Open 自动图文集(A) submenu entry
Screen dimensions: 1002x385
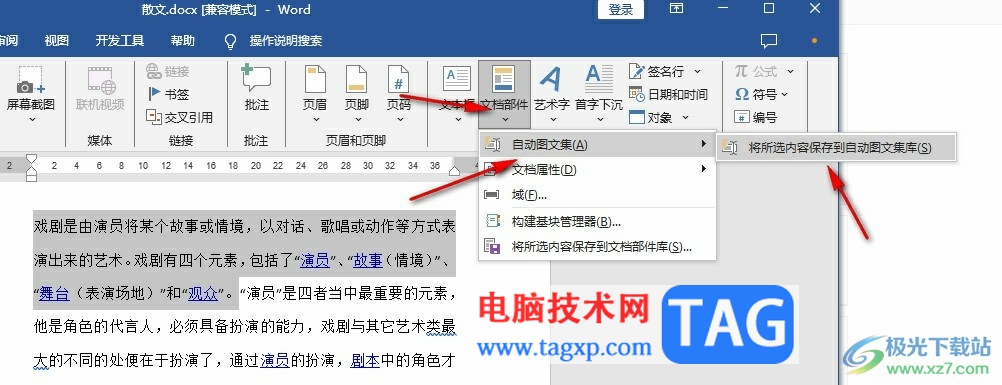click(x=597, y=145)
